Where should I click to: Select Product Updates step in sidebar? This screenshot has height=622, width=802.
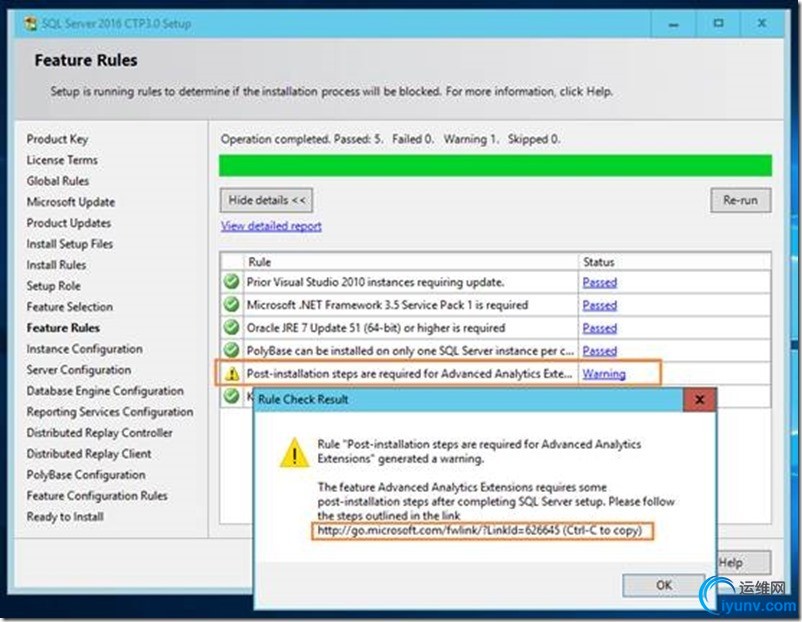(69, 223)
